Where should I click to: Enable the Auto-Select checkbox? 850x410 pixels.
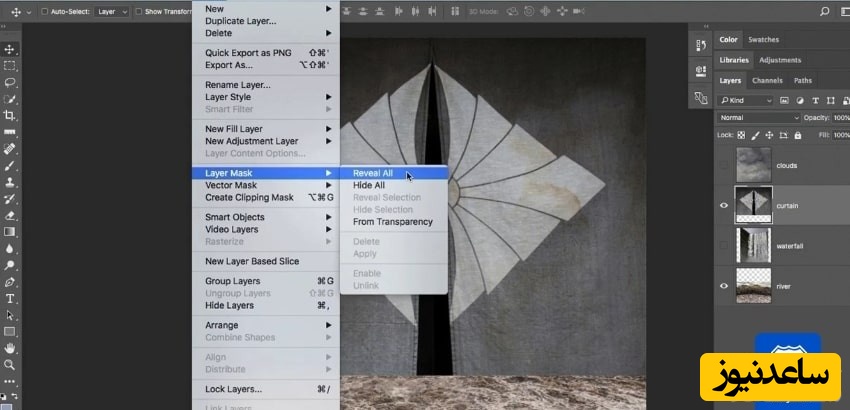(x=45, y=12)
